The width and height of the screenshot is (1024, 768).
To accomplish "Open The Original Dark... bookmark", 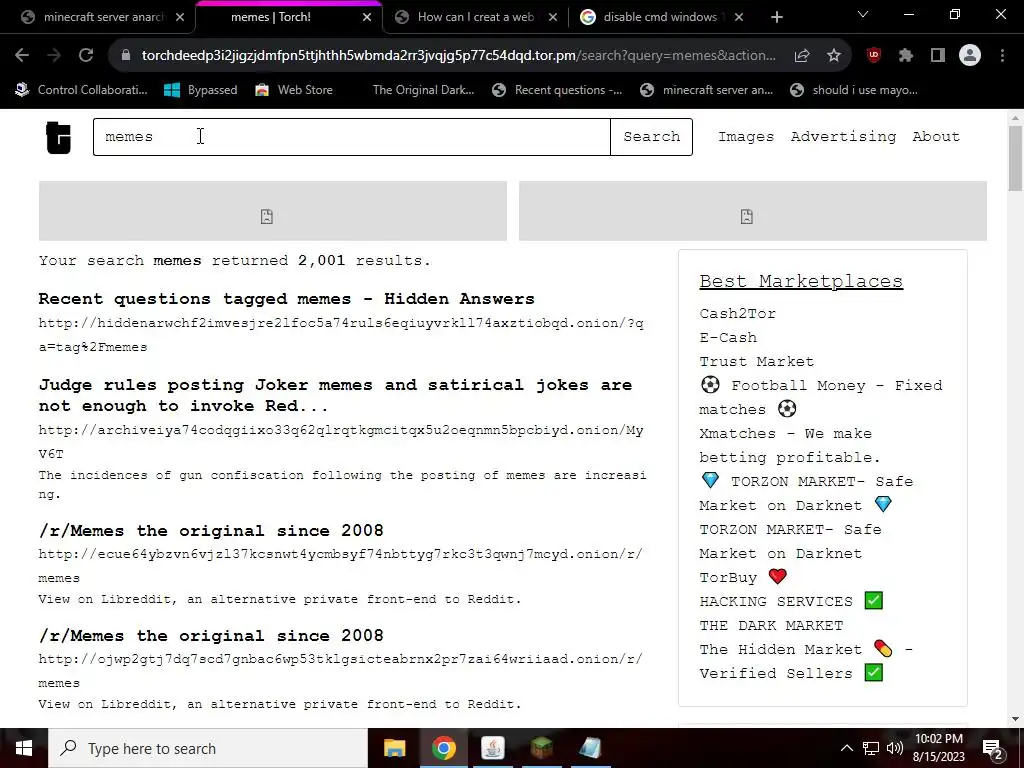I will (423, 90).
